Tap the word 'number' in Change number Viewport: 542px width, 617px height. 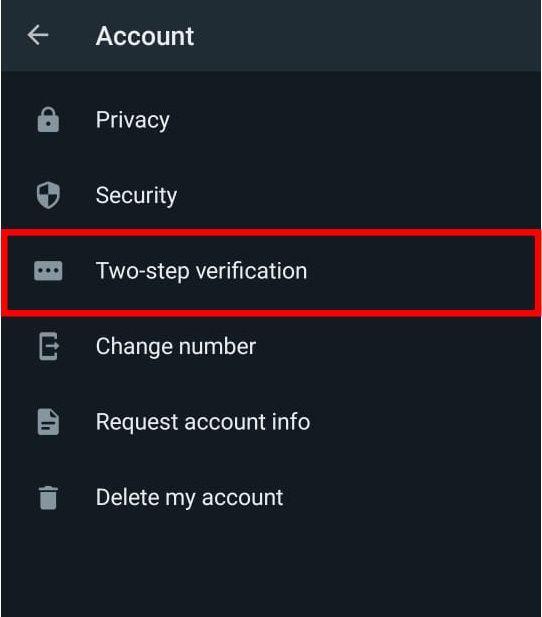pos(217,346)
